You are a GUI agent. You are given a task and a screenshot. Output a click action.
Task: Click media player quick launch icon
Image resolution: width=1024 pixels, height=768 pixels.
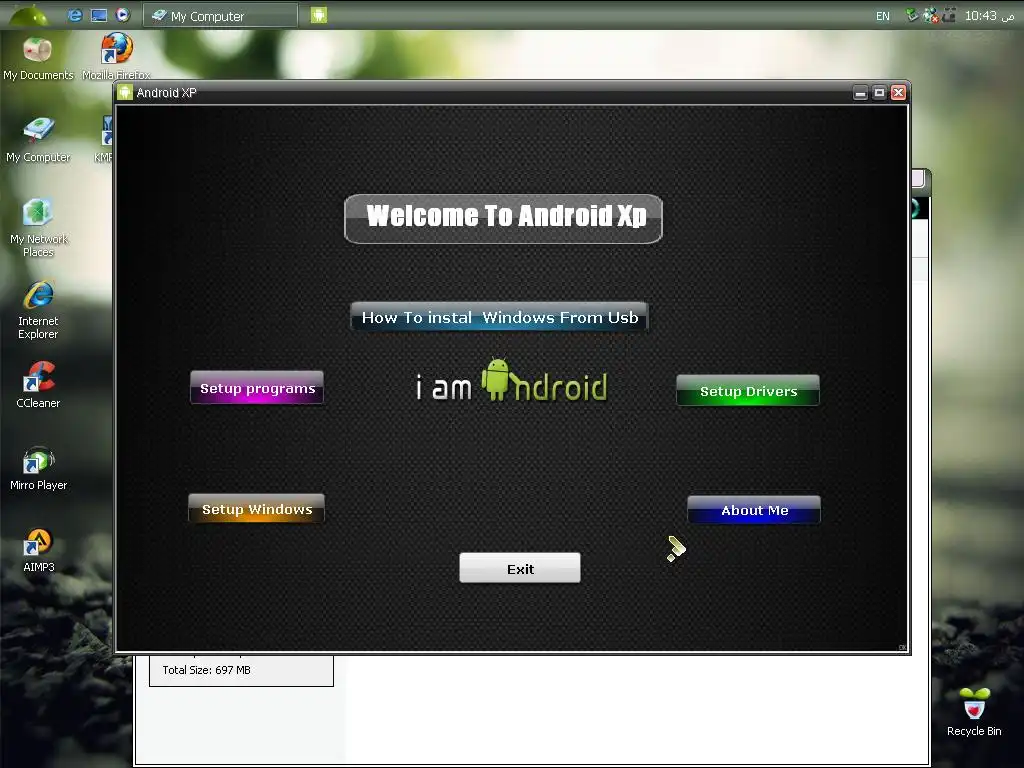click(x=122, y=15)
